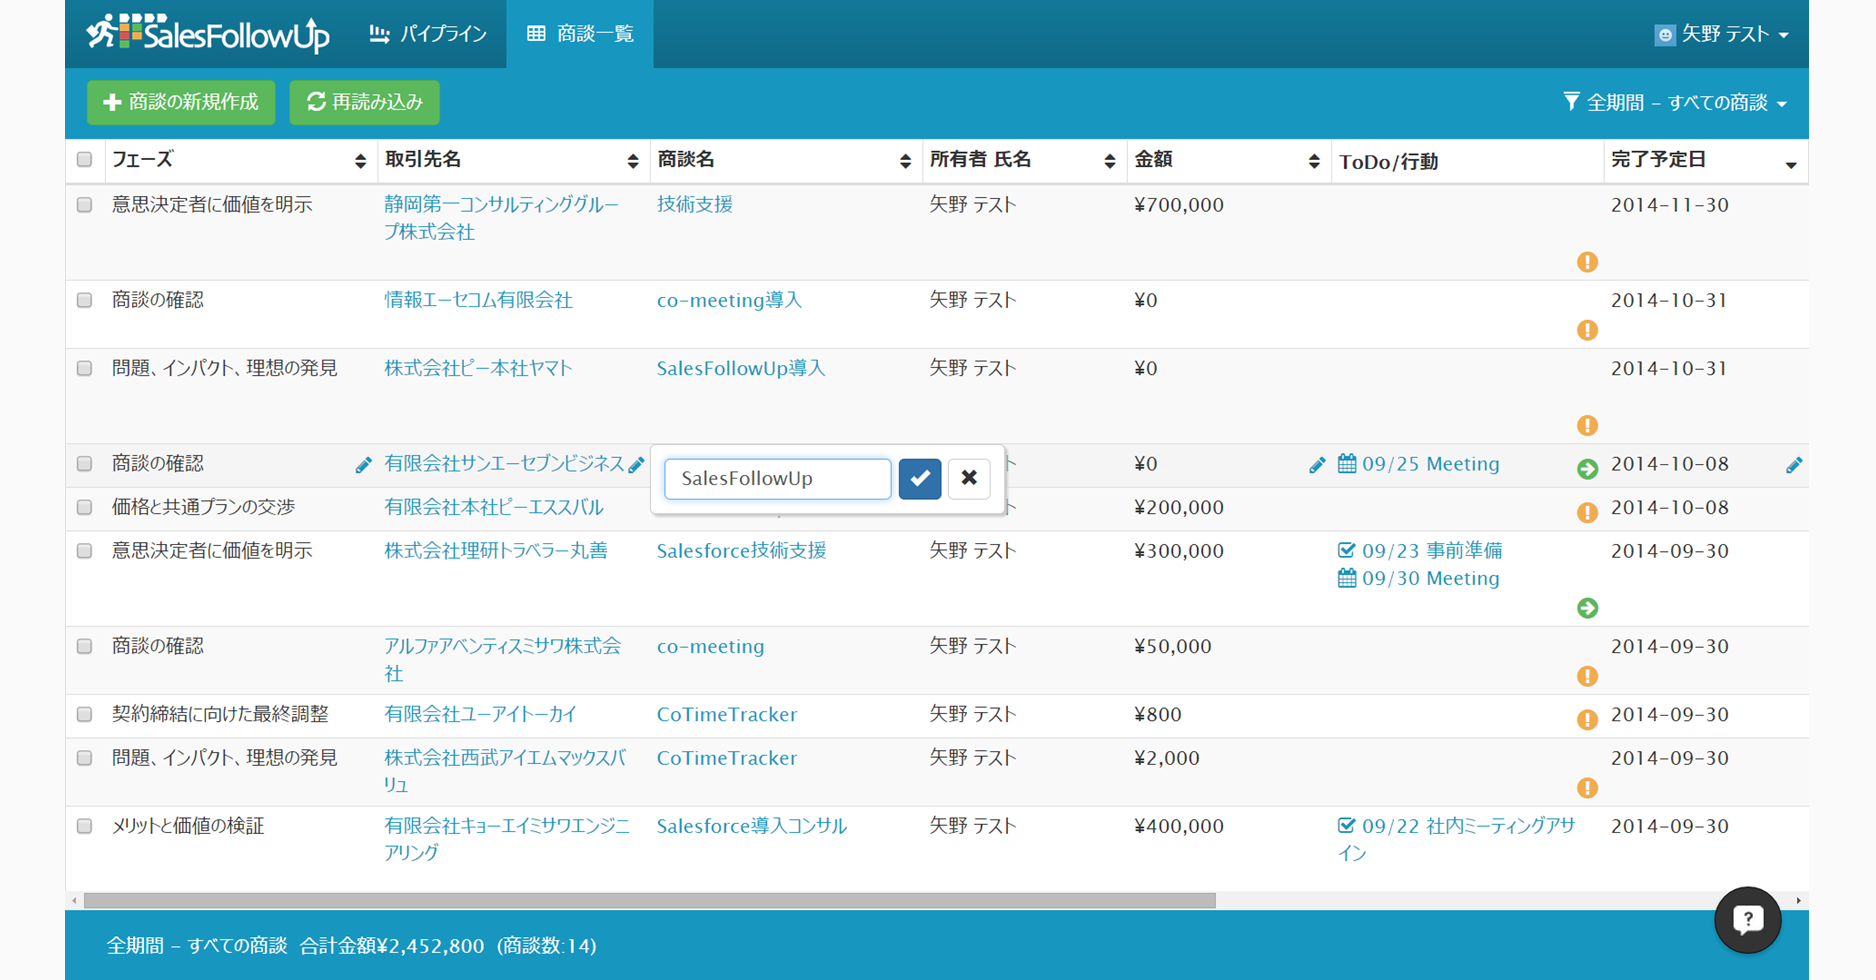Check the box for the 情報エーセコム有限会社 row
The image size is (1876, 980).
click(85, 301)
